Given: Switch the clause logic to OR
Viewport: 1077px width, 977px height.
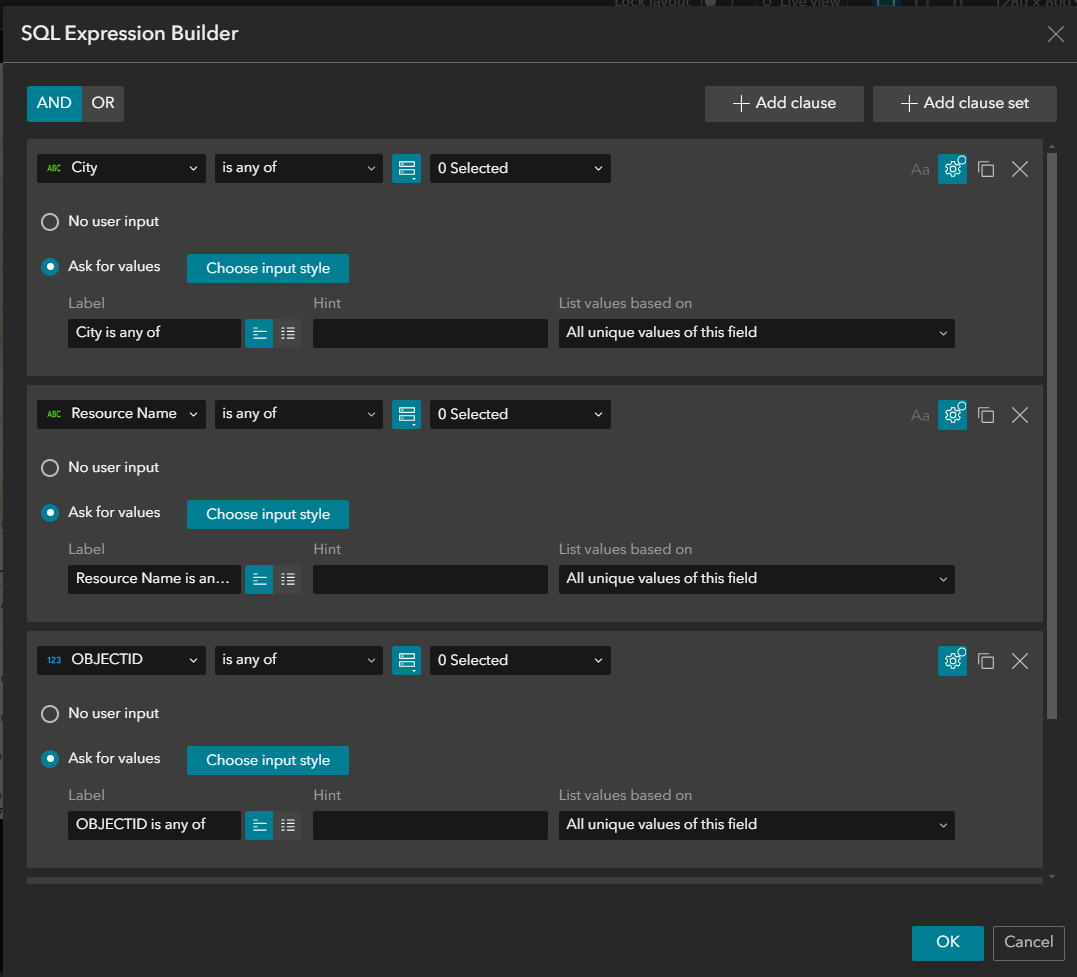Looking at the screenshot, I should pos(102,102).
